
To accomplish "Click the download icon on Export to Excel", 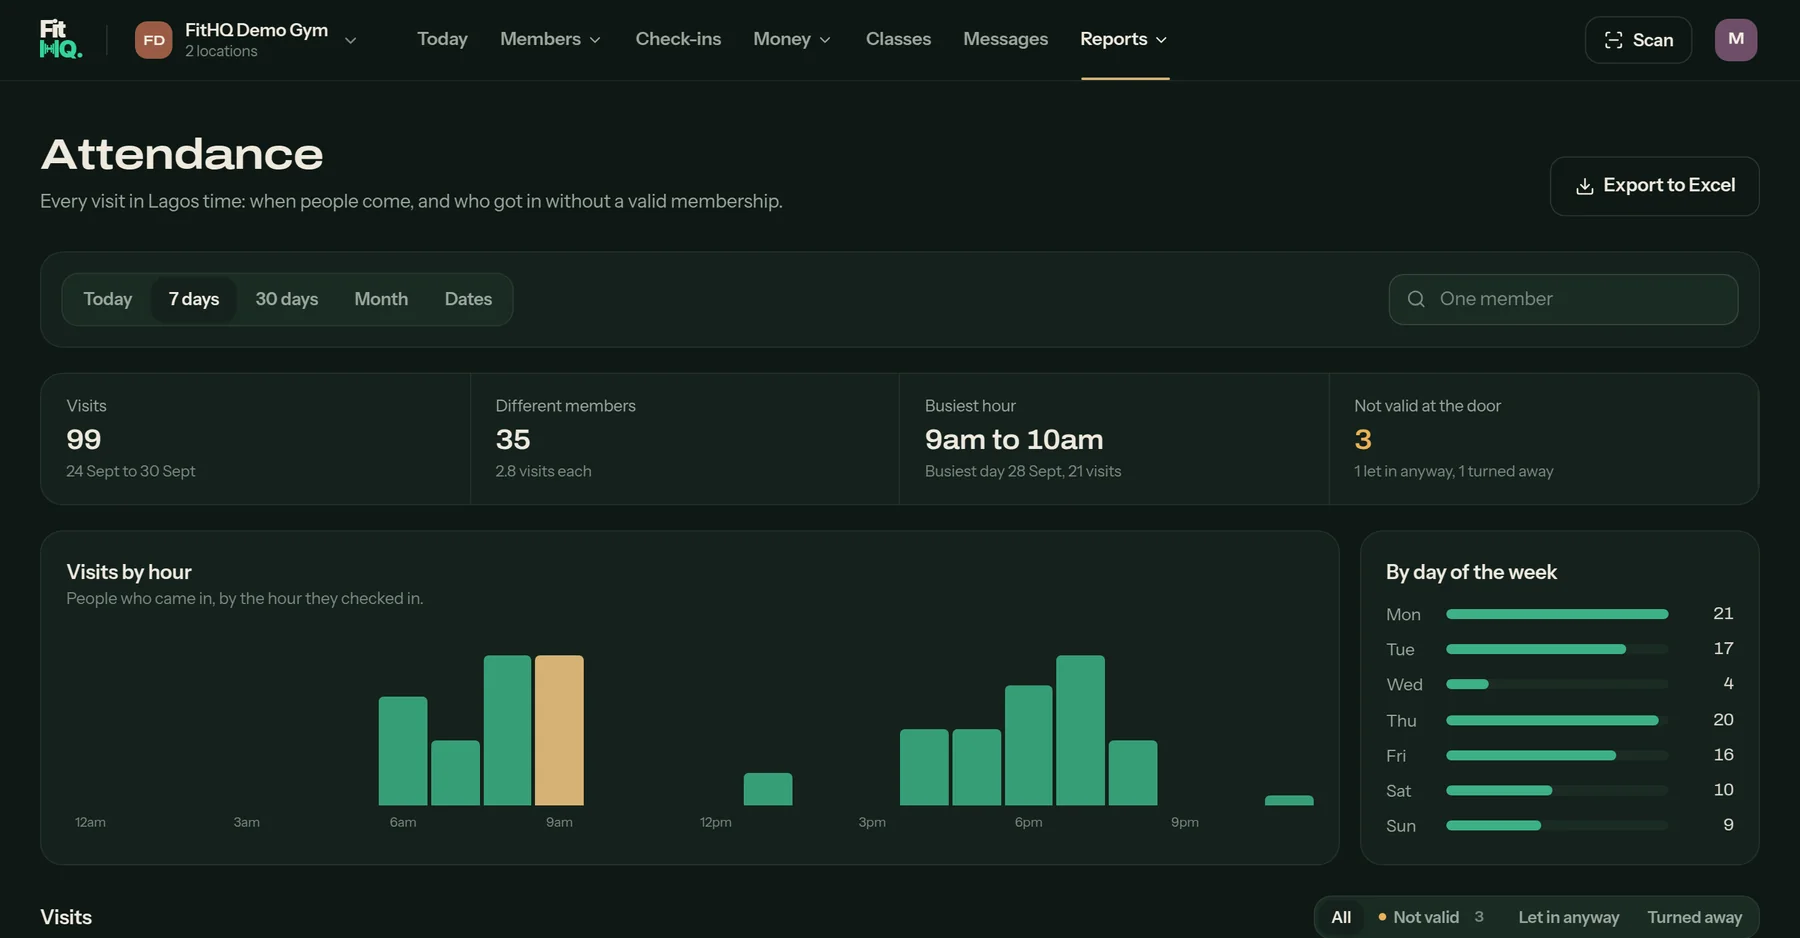I will 1584,186.
